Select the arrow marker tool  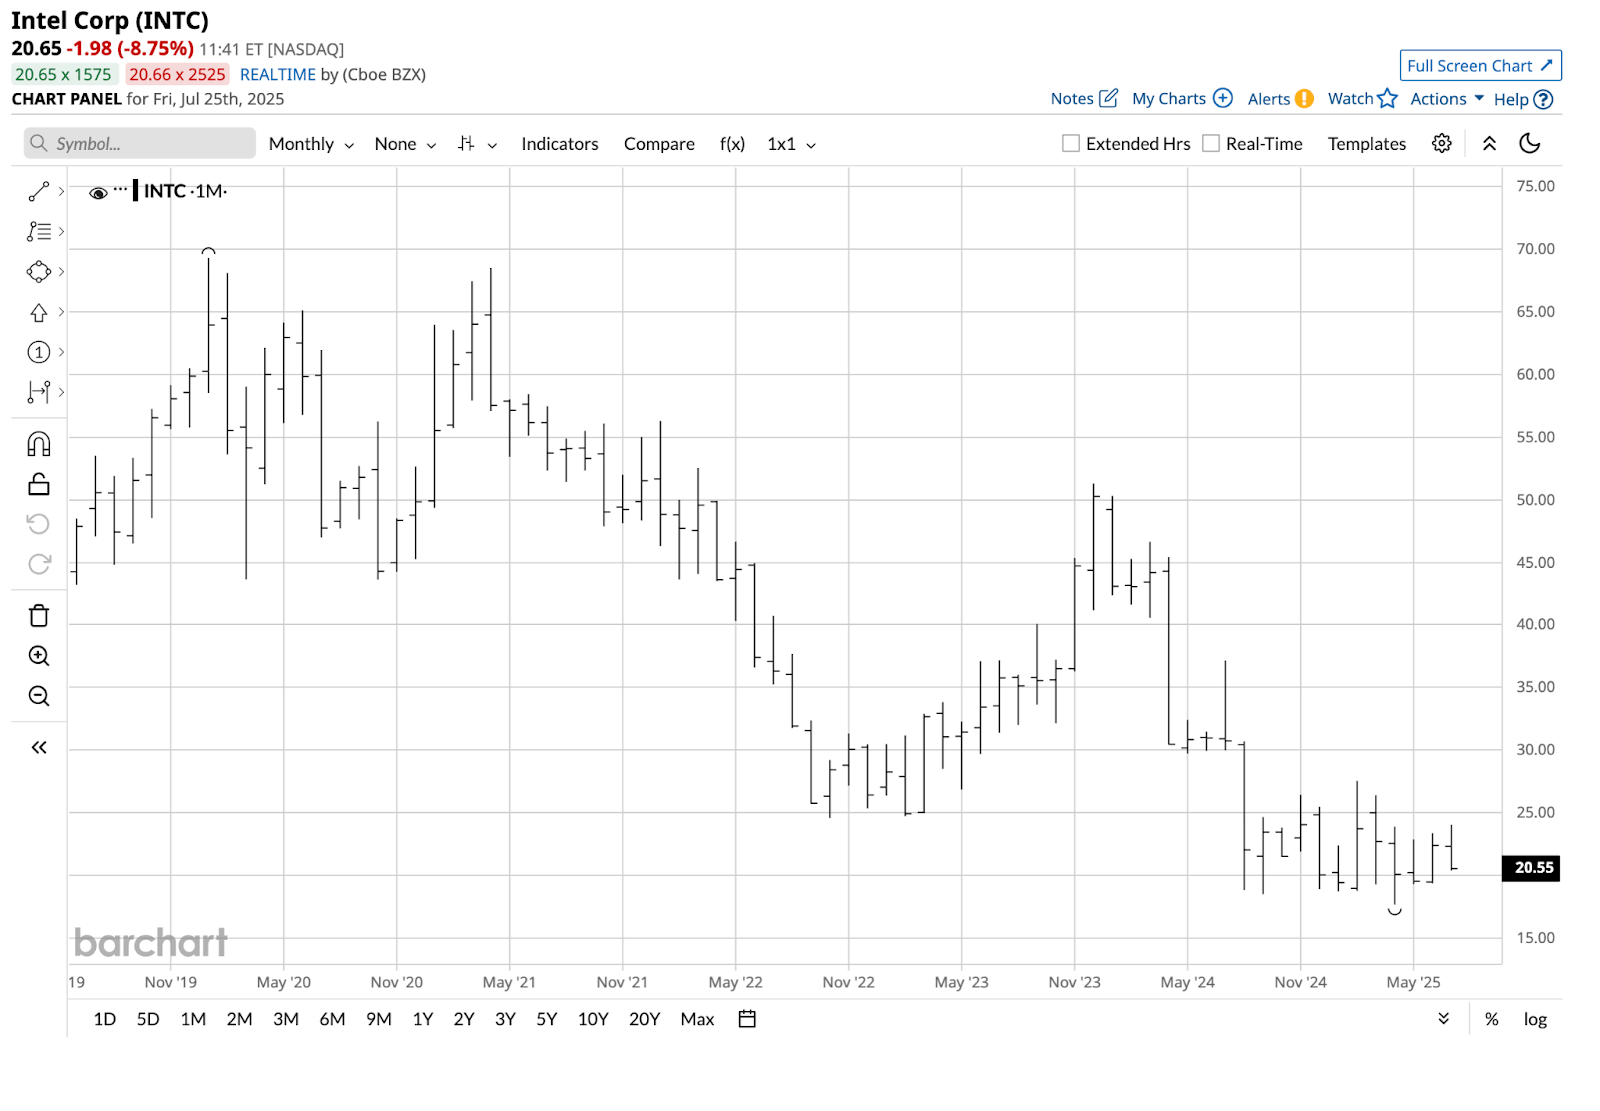[38, 312]
